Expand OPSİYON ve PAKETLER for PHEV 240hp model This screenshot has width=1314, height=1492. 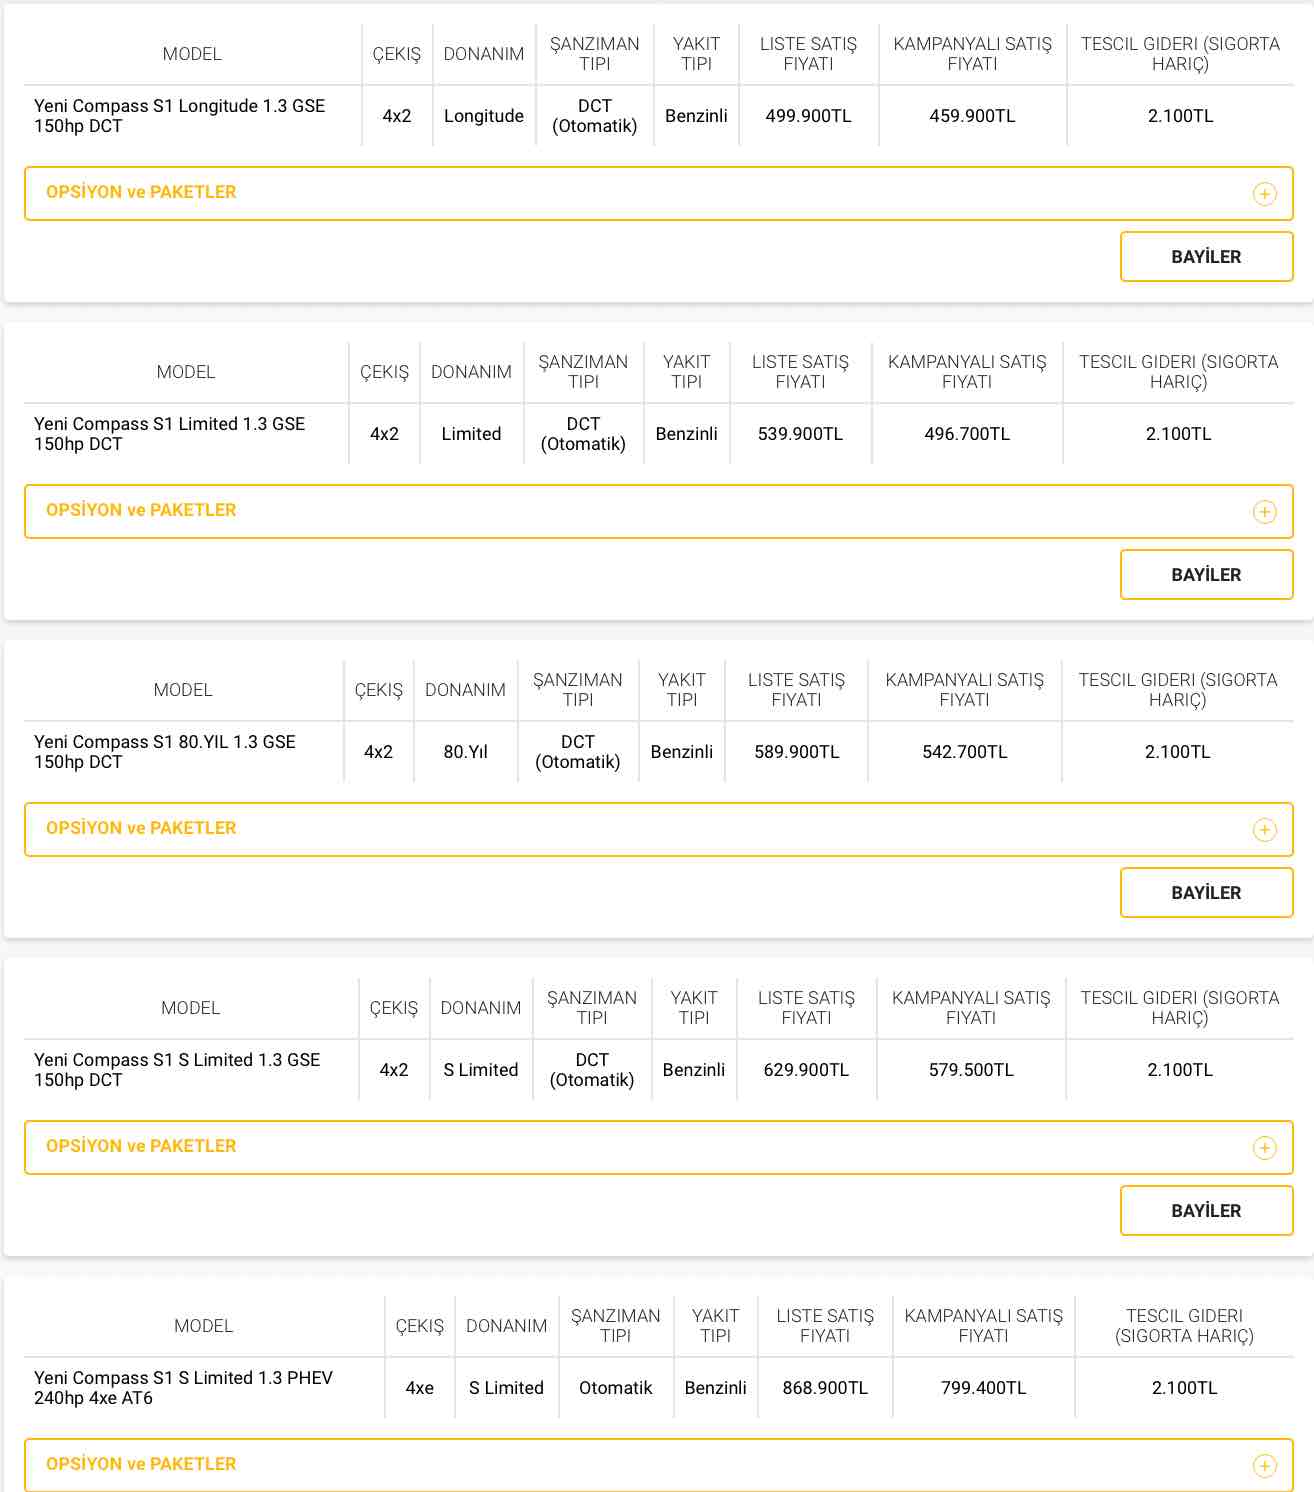pyautogui.click(x=658, y=1465)
